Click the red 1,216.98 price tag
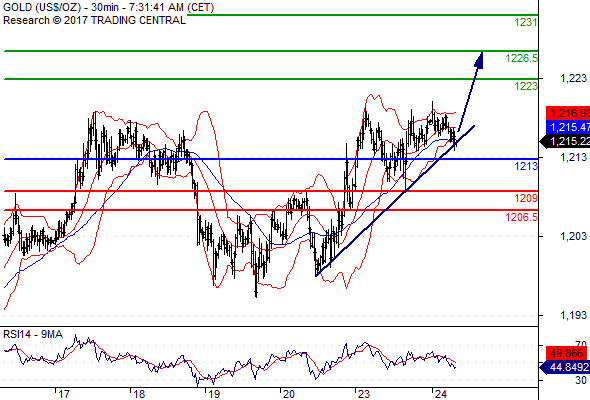The width and height of the screenshot is (590, 400). [x=568, y=113]
